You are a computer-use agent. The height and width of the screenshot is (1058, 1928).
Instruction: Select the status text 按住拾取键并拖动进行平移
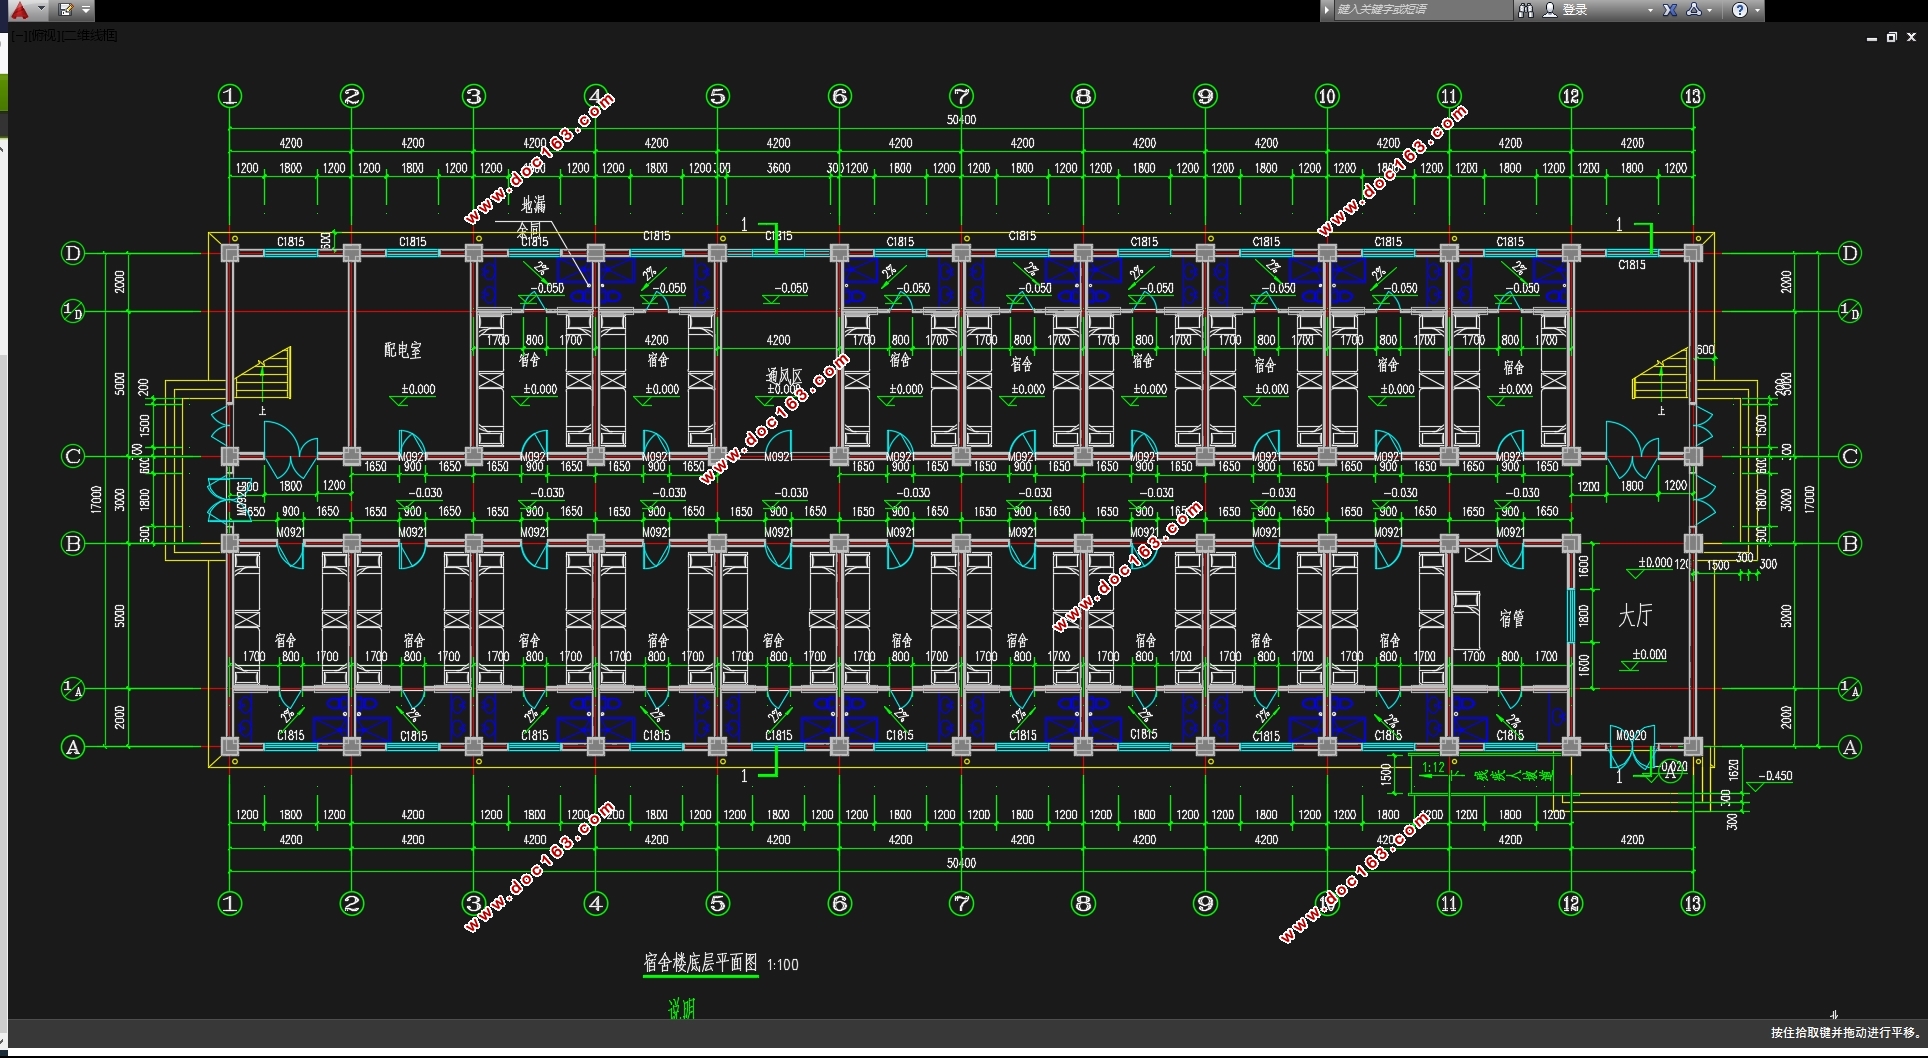click(x=1846, y=1033)
